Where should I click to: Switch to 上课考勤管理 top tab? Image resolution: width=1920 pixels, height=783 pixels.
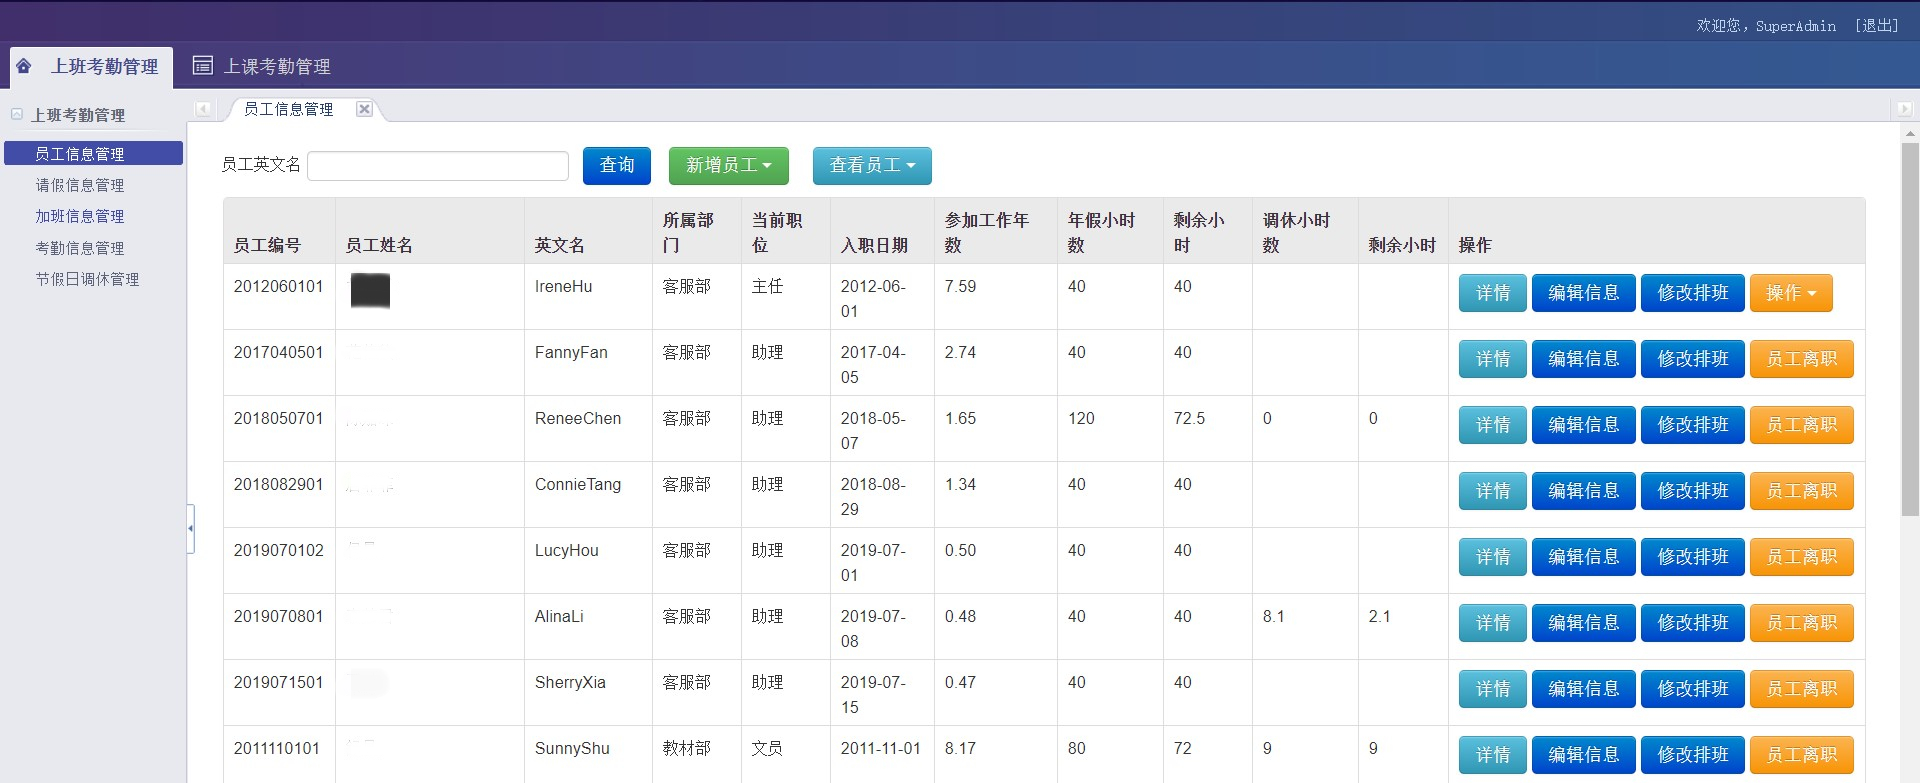(276, 66)
